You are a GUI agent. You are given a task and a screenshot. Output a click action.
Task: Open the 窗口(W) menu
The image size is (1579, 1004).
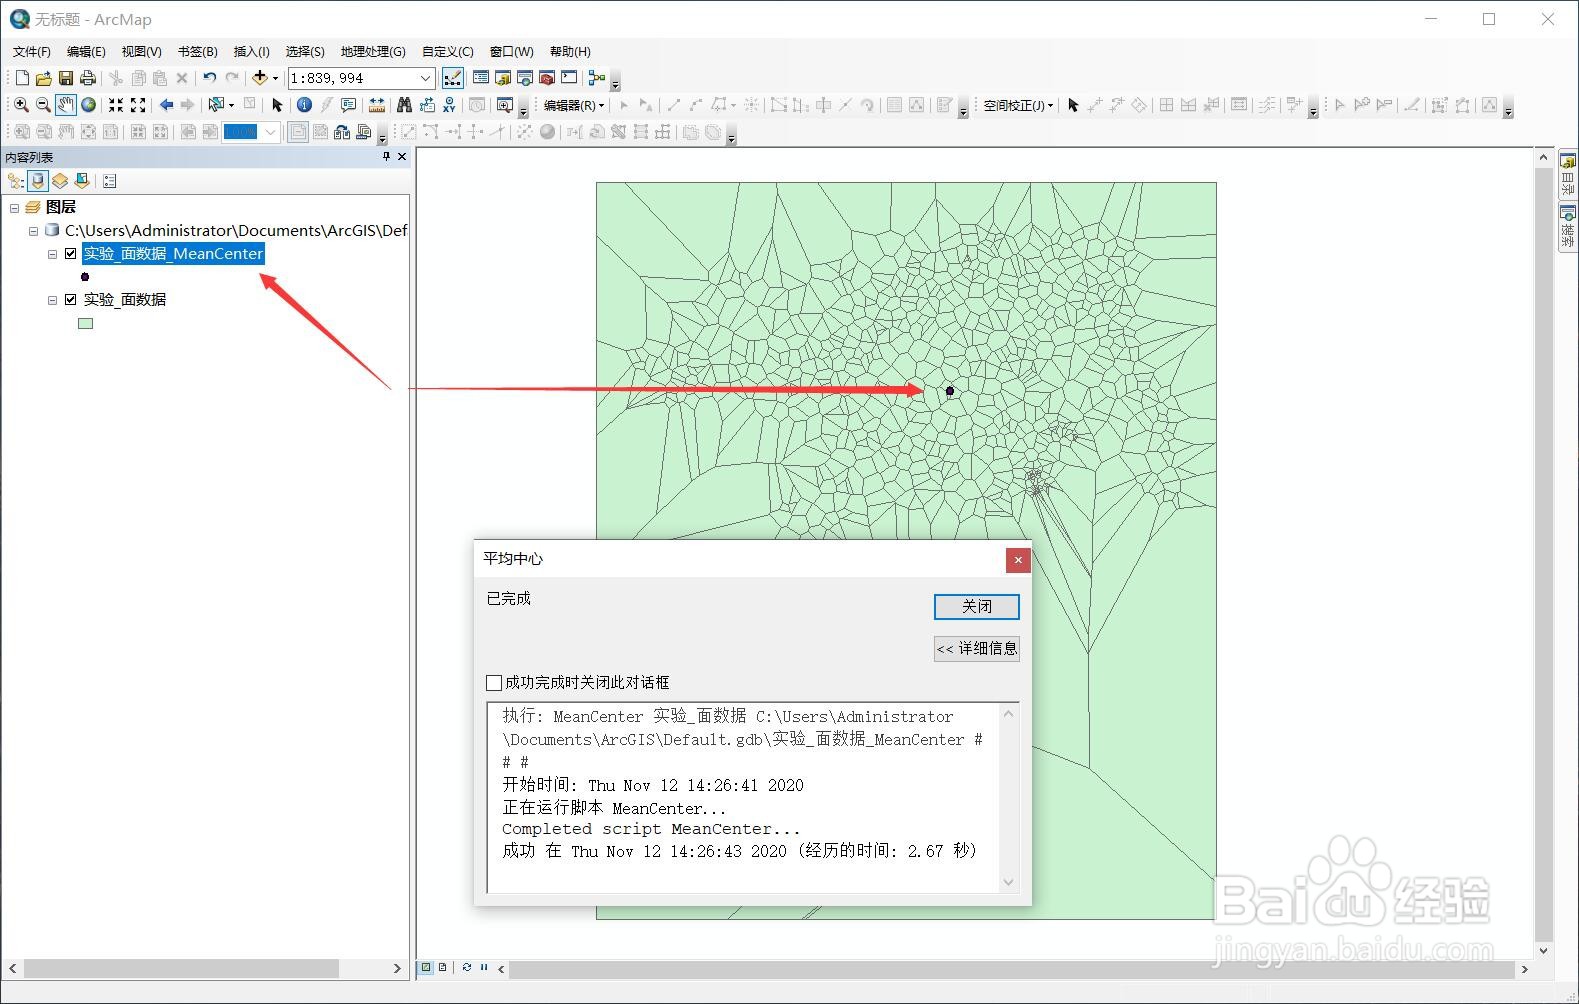(x=511, y=51)
